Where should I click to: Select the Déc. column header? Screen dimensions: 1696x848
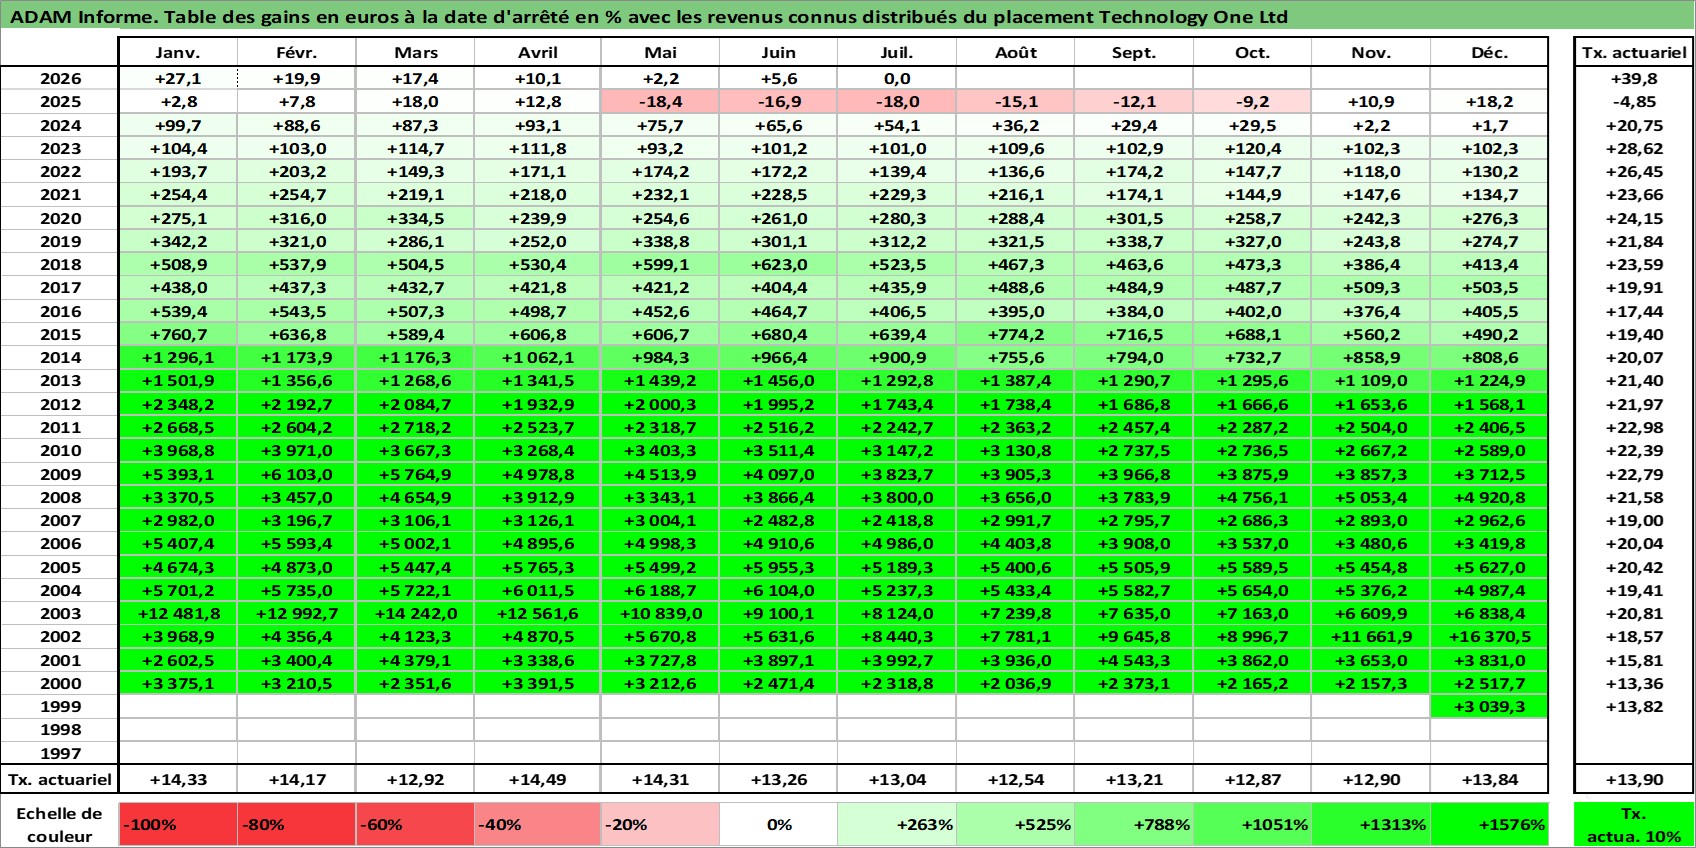click(x=1489, y=52)
